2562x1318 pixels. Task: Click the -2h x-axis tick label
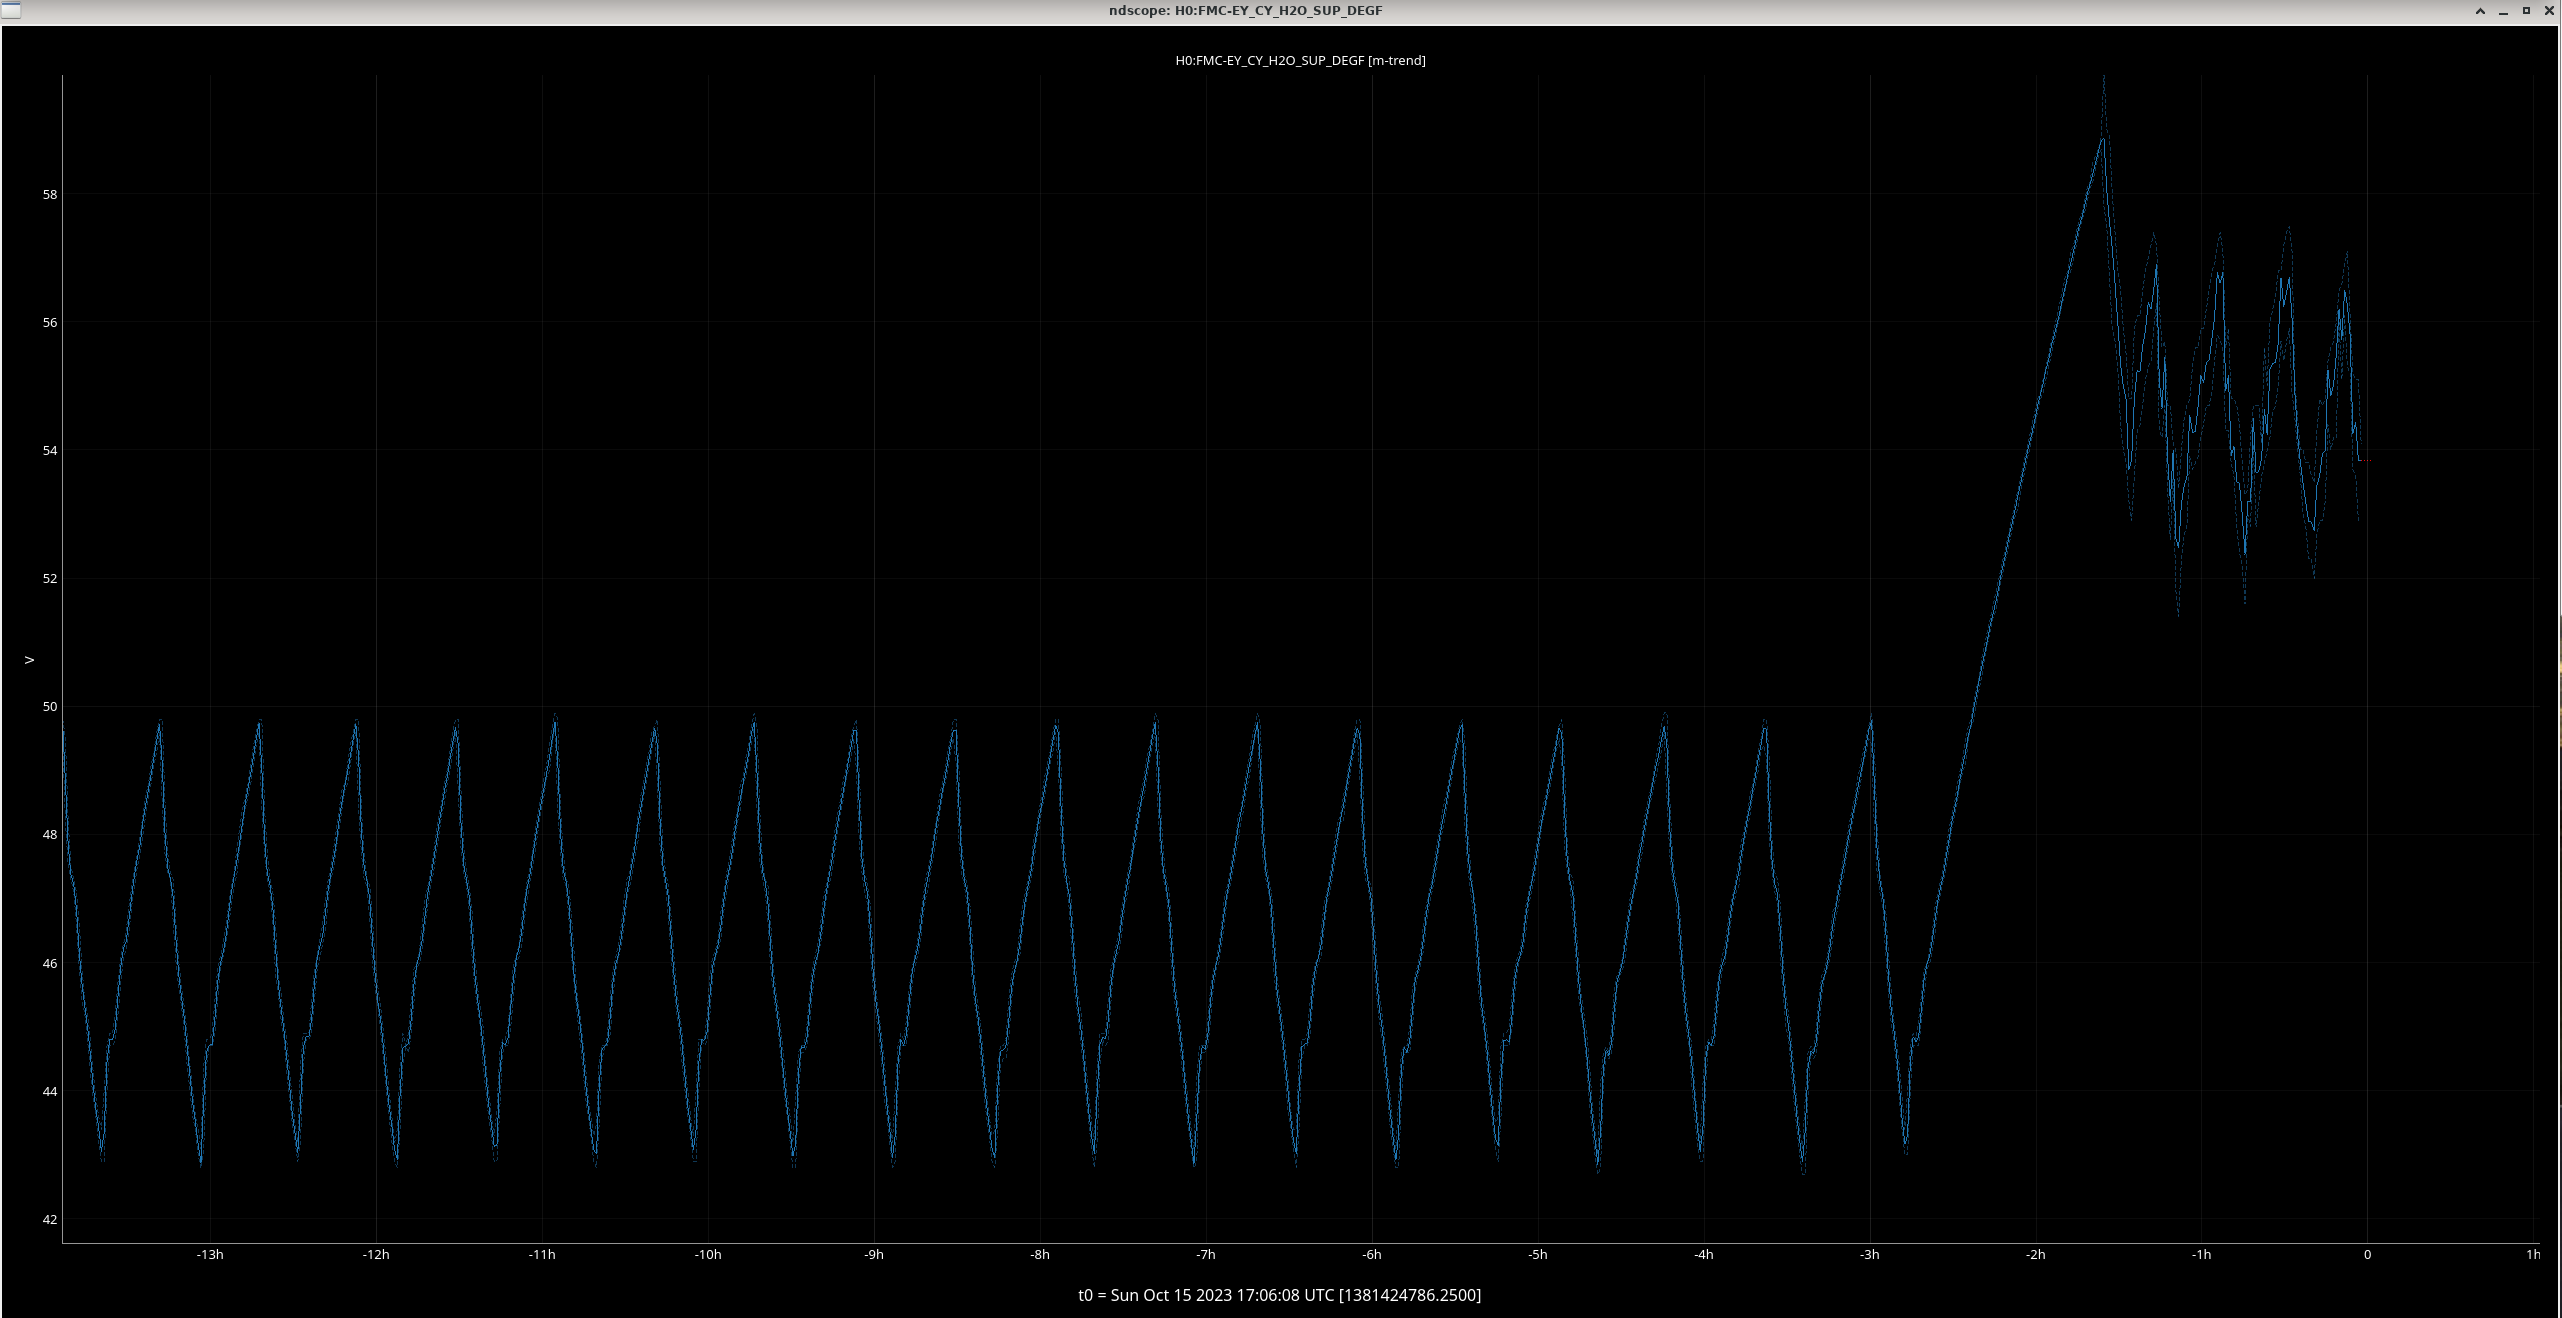coord(2036,1255)
